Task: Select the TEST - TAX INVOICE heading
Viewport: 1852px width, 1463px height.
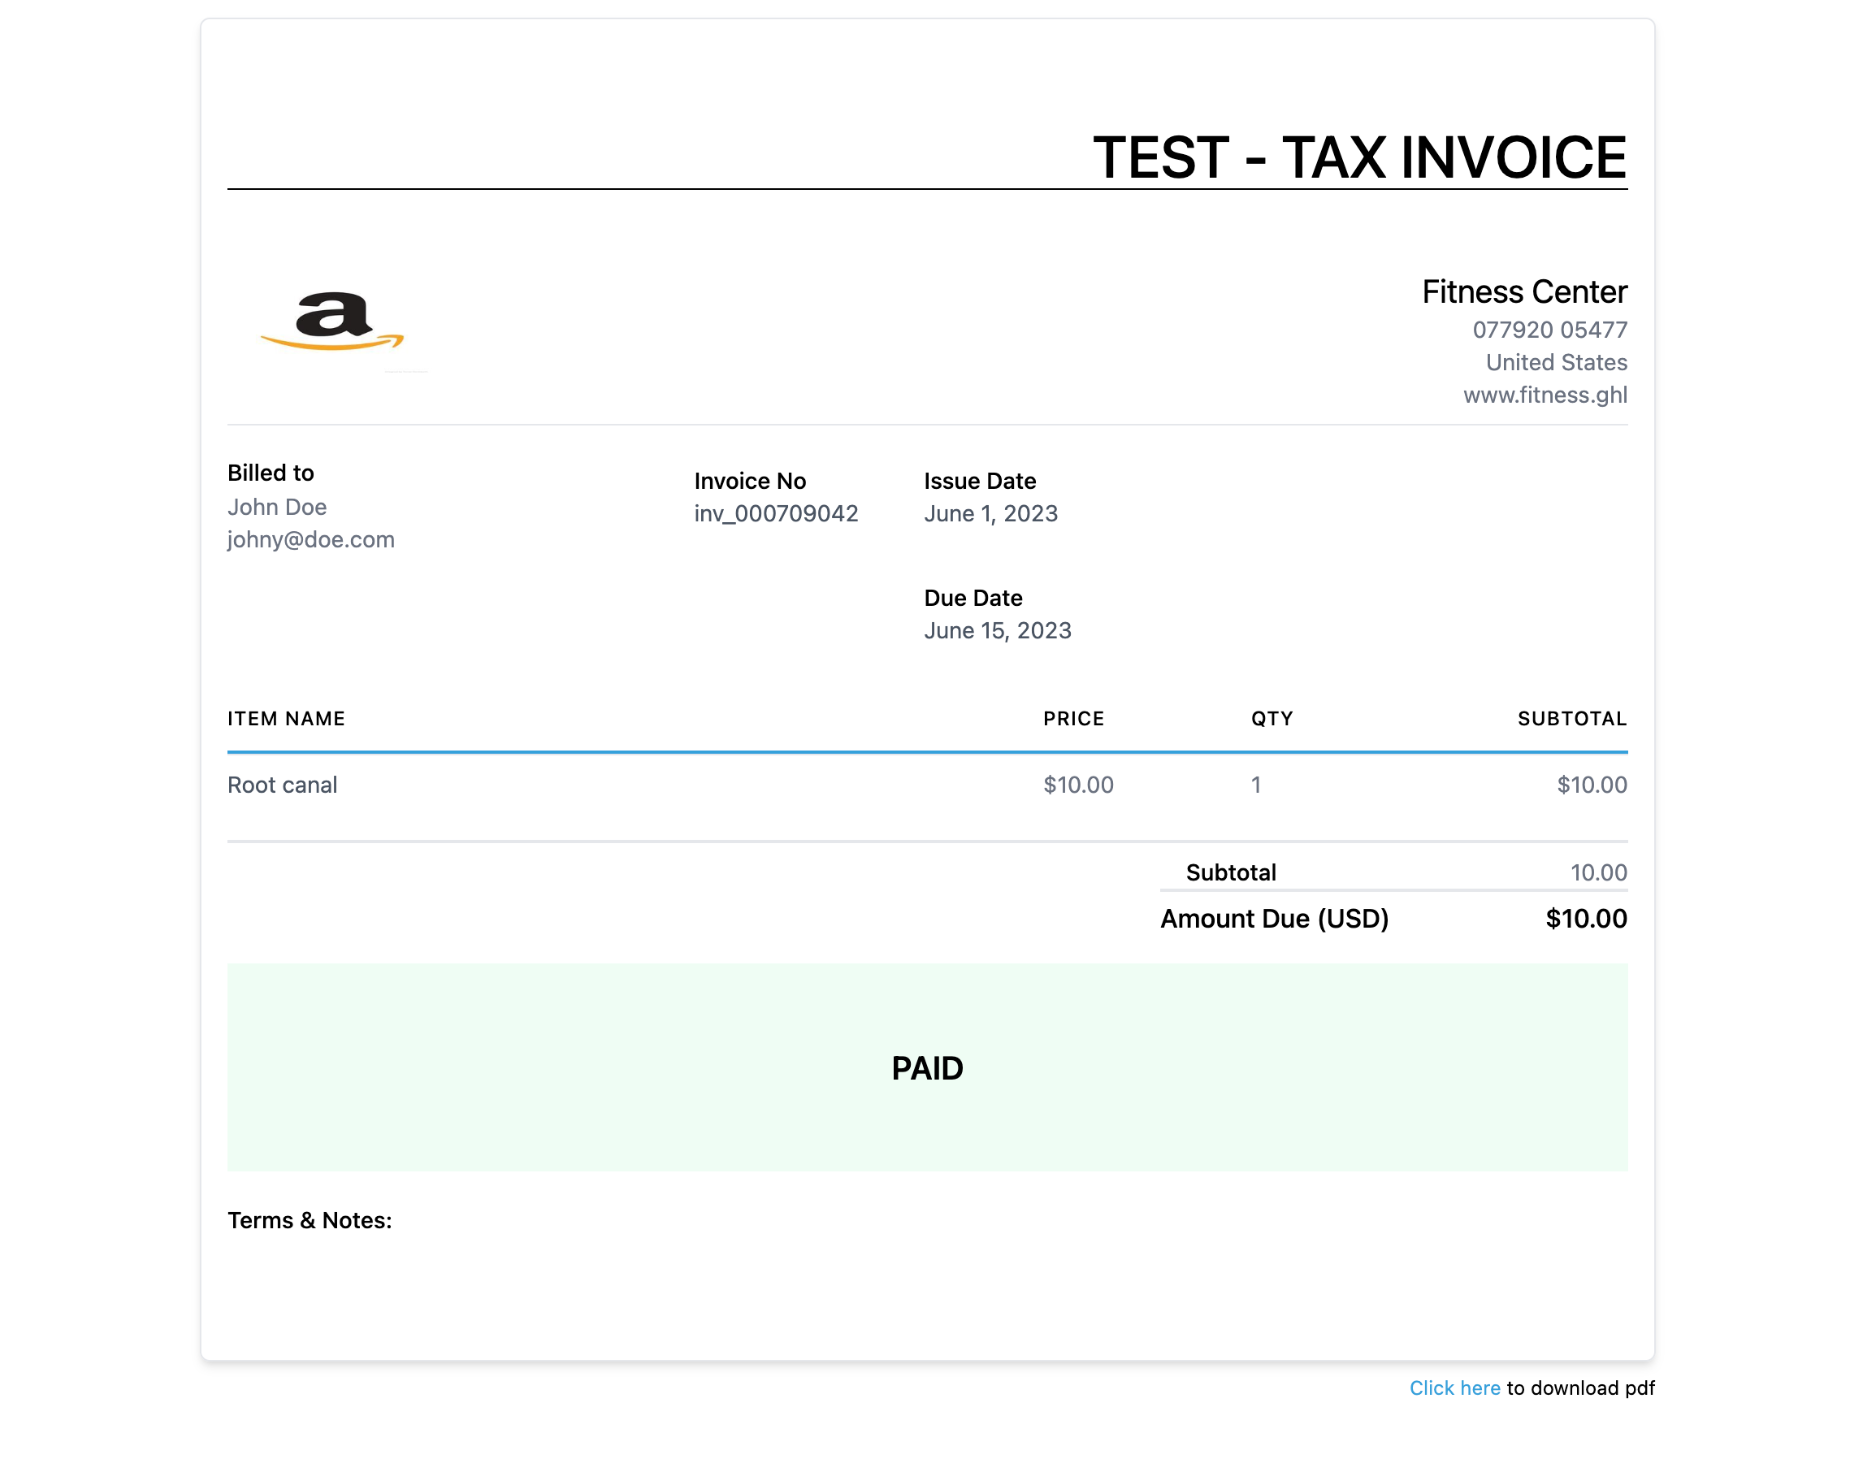Action: [x=1359, y=157]
